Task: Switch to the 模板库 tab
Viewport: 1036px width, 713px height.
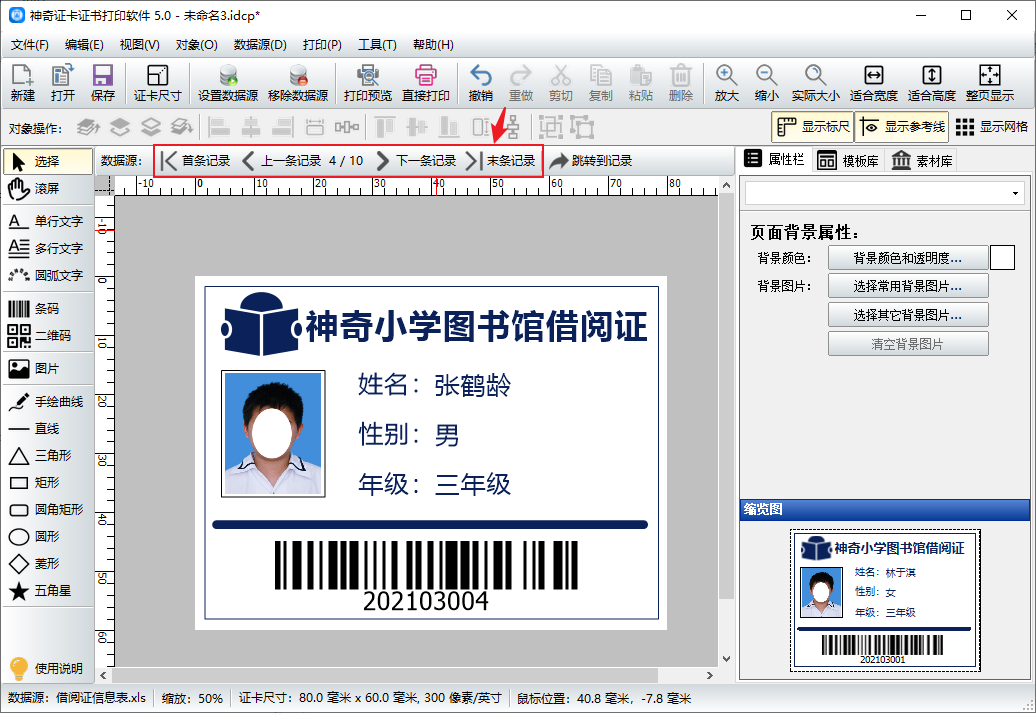Action: 848,161
